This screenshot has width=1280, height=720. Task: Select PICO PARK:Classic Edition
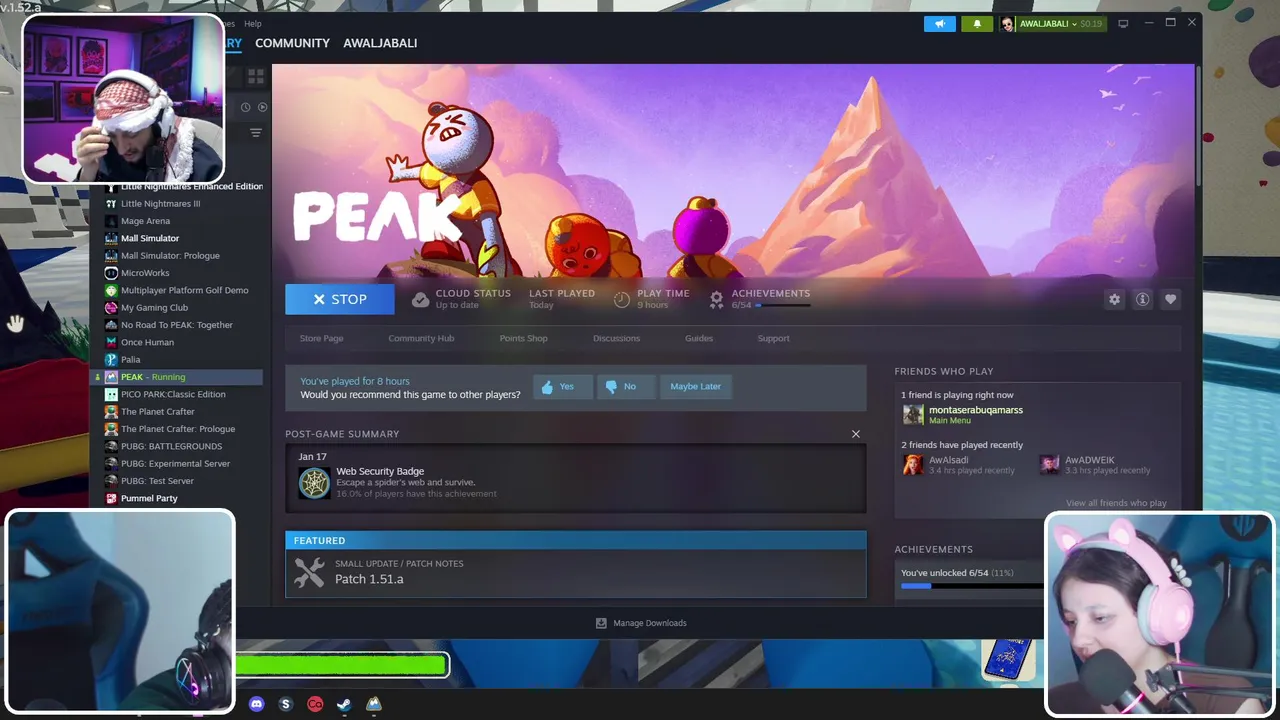(173, 394)
